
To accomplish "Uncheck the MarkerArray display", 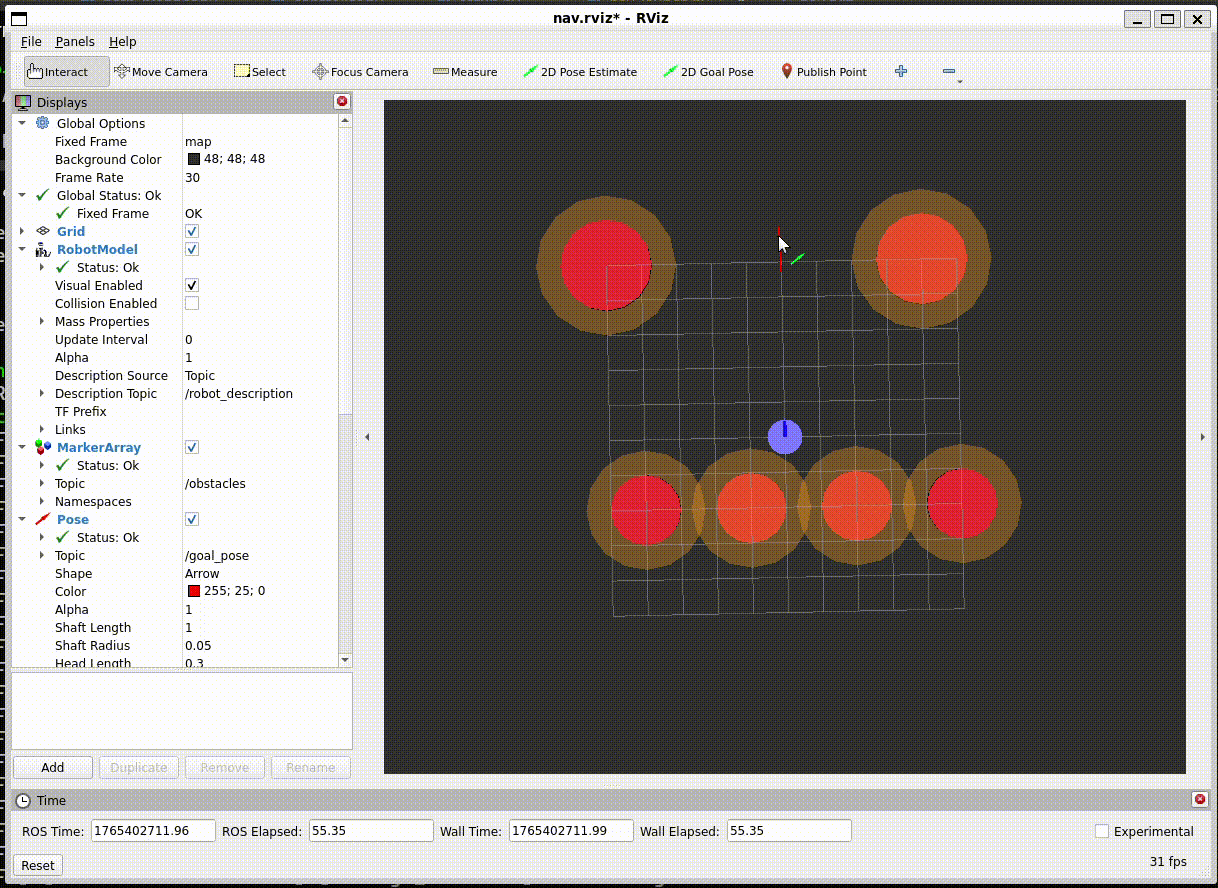I will point(191,447).
